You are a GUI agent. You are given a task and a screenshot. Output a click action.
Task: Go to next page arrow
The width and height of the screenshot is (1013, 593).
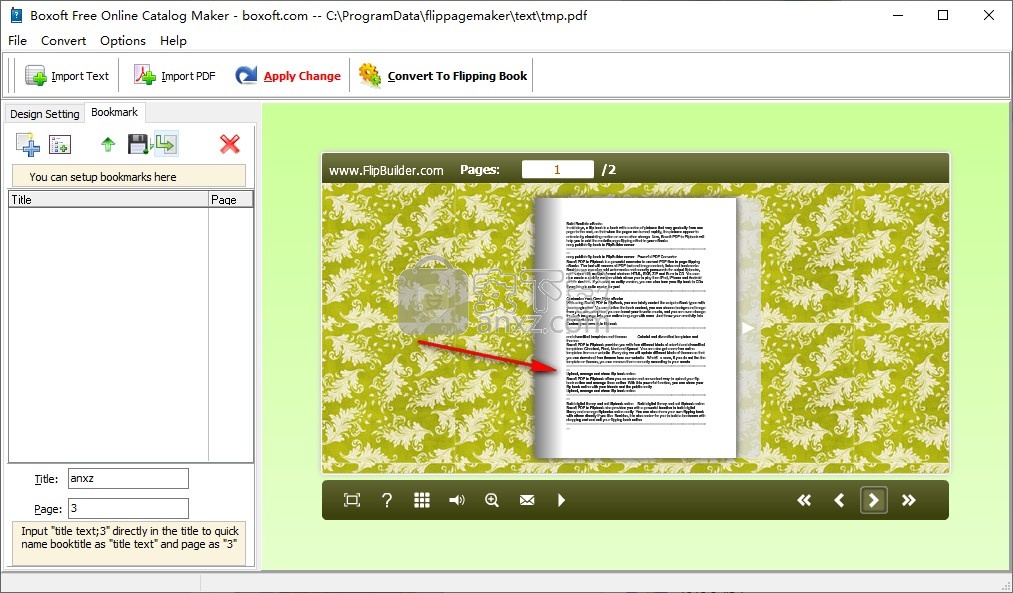(873, 500)
